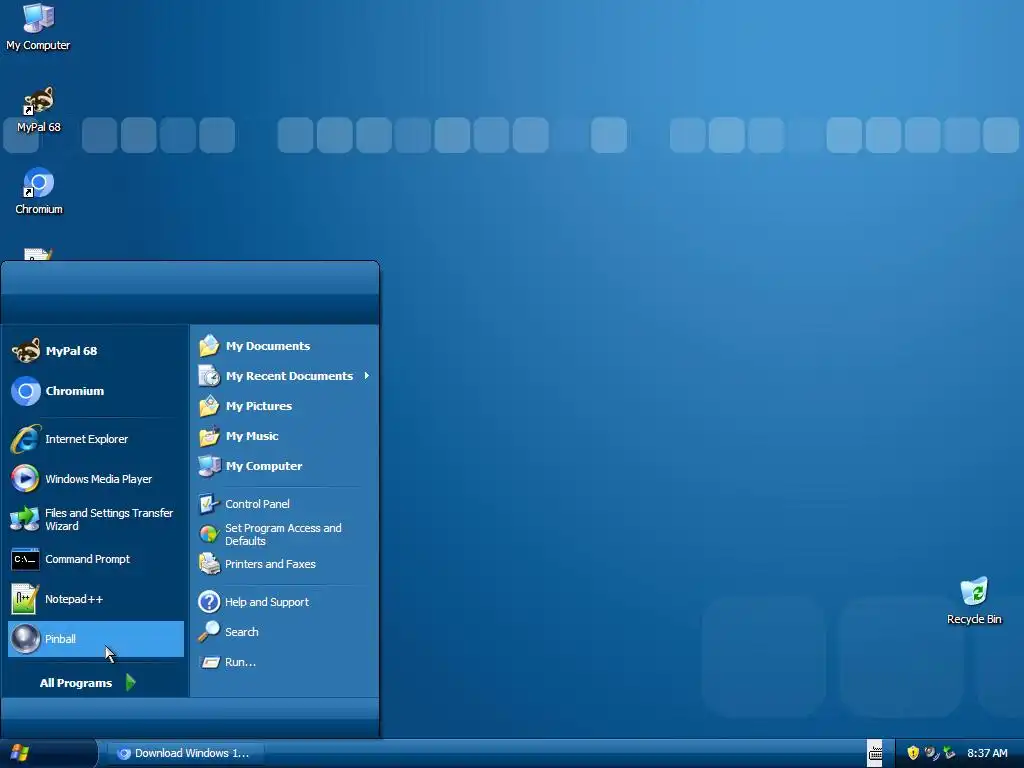Open Control Panel
This screenshot has width=1024, height=768.
click(x=284, y=504)
